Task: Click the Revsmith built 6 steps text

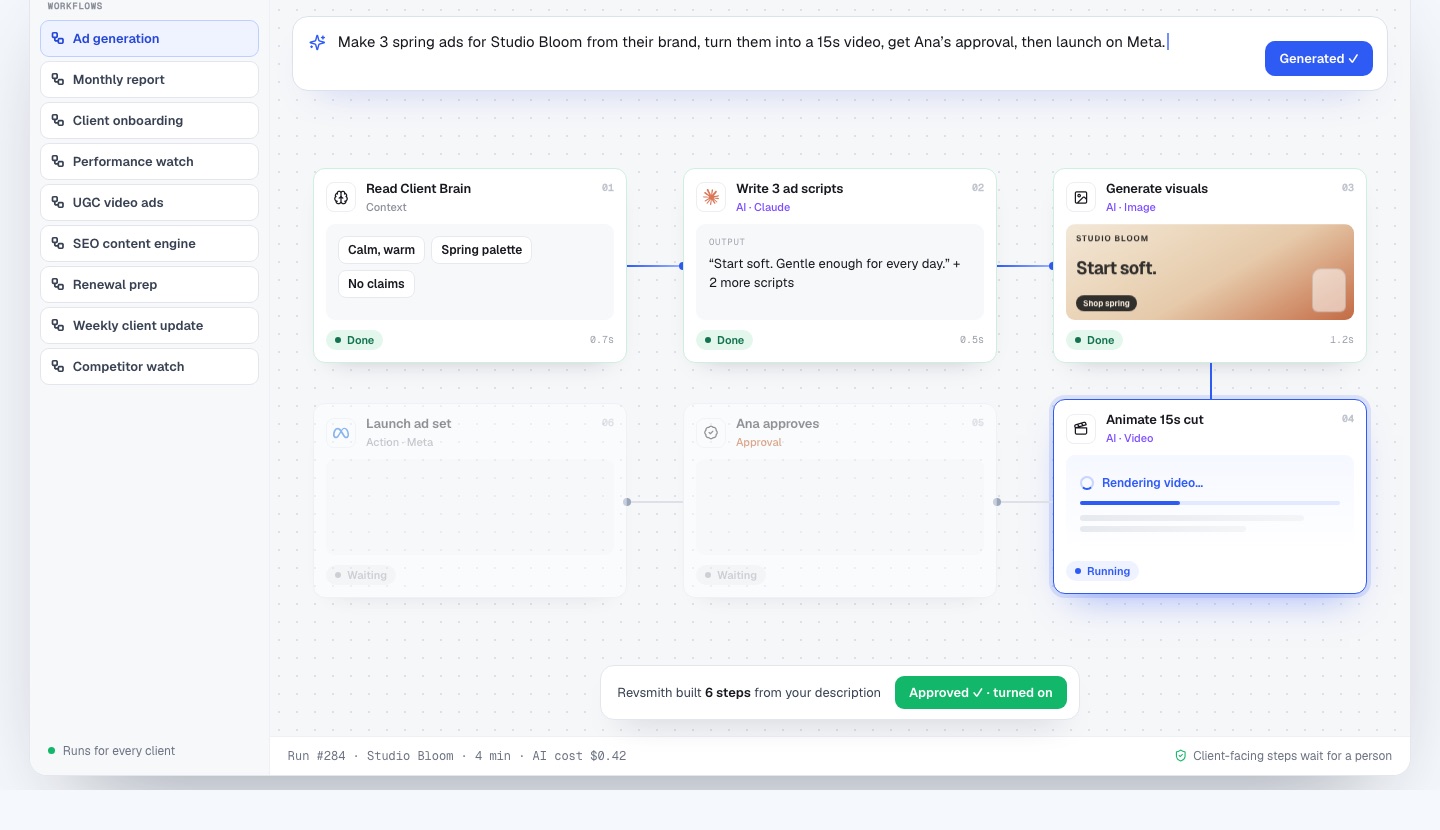Action: coord(749,692)
